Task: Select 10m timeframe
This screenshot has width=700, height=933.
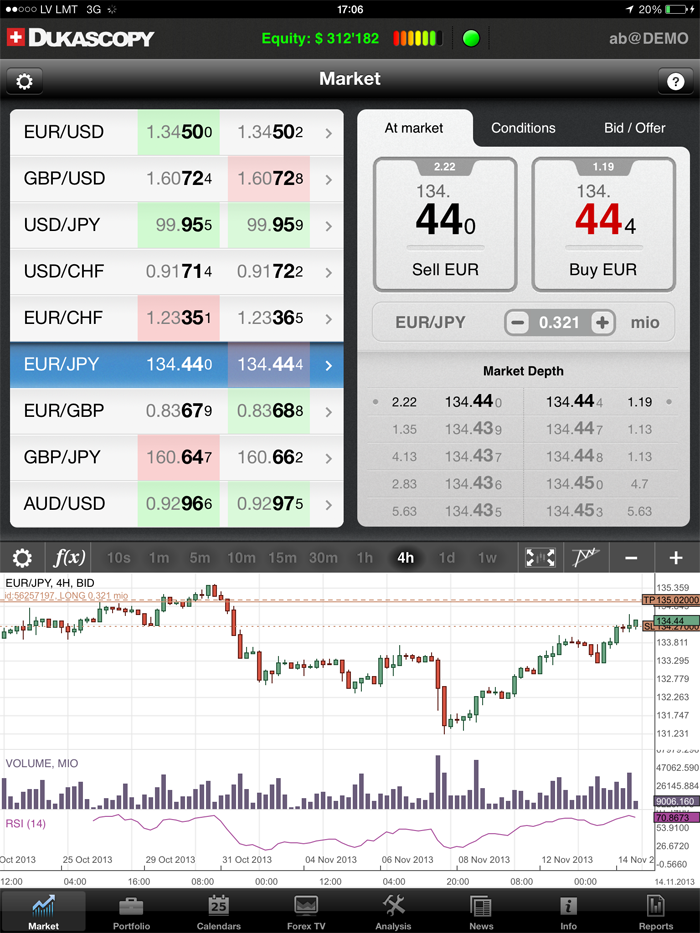Action: pos(241,558)
